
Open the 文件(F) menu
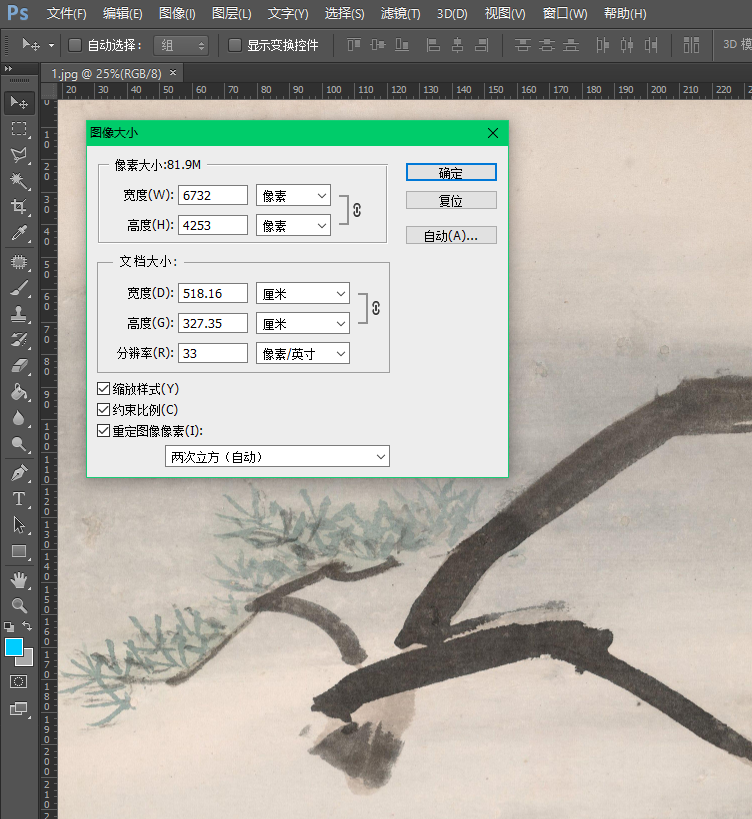click(x=66, y=14)
